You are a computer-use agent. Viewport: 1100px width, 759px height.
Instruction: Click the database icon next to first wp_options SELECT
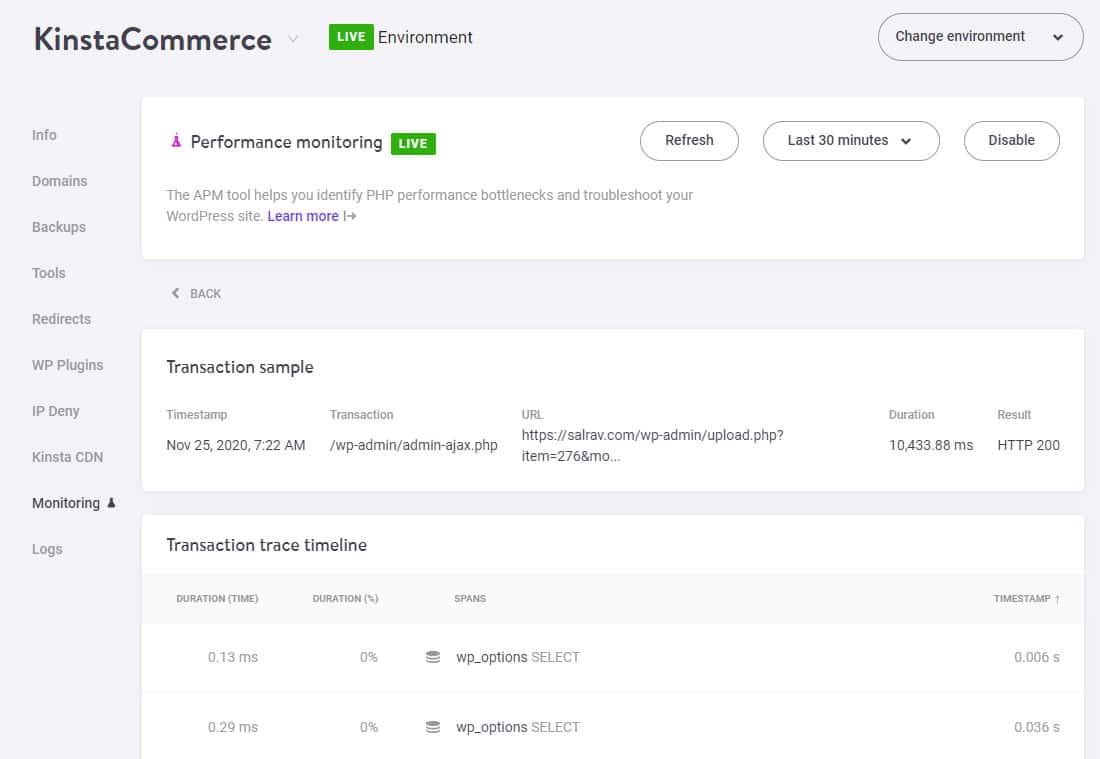coord(432,657)
